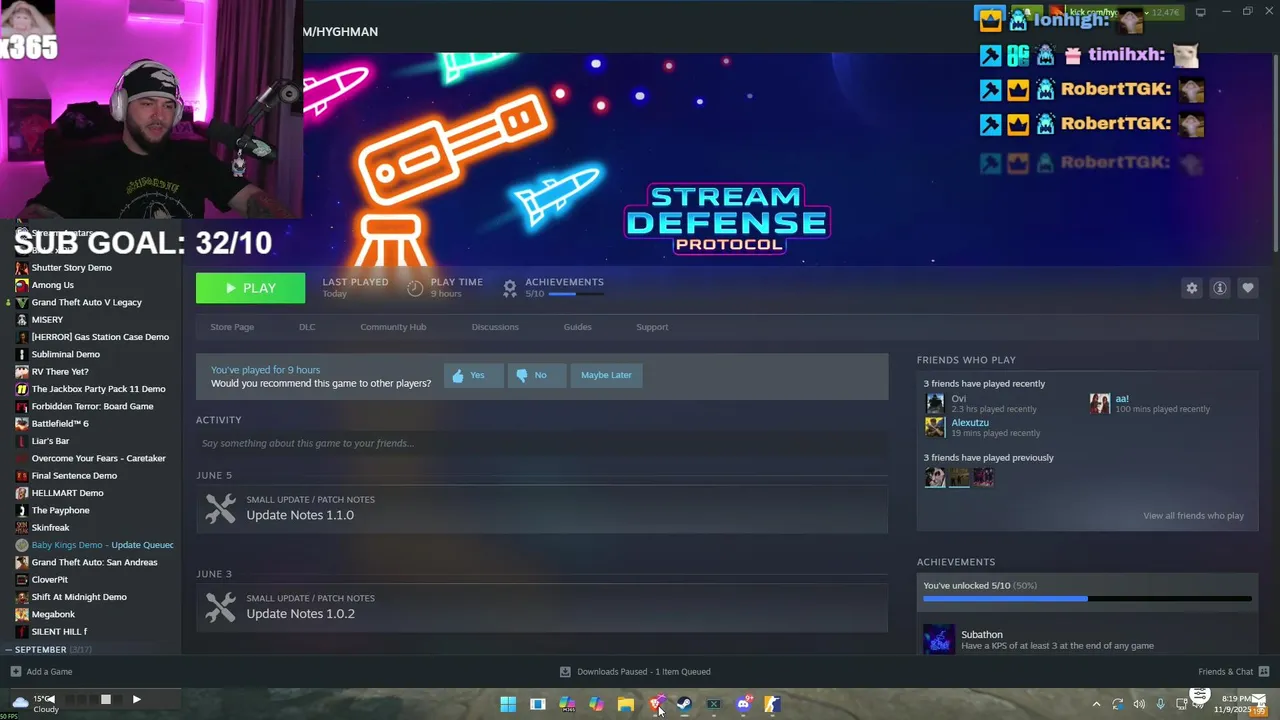Select Megabonk in library

pyautogui.click(x=53, y=614)
